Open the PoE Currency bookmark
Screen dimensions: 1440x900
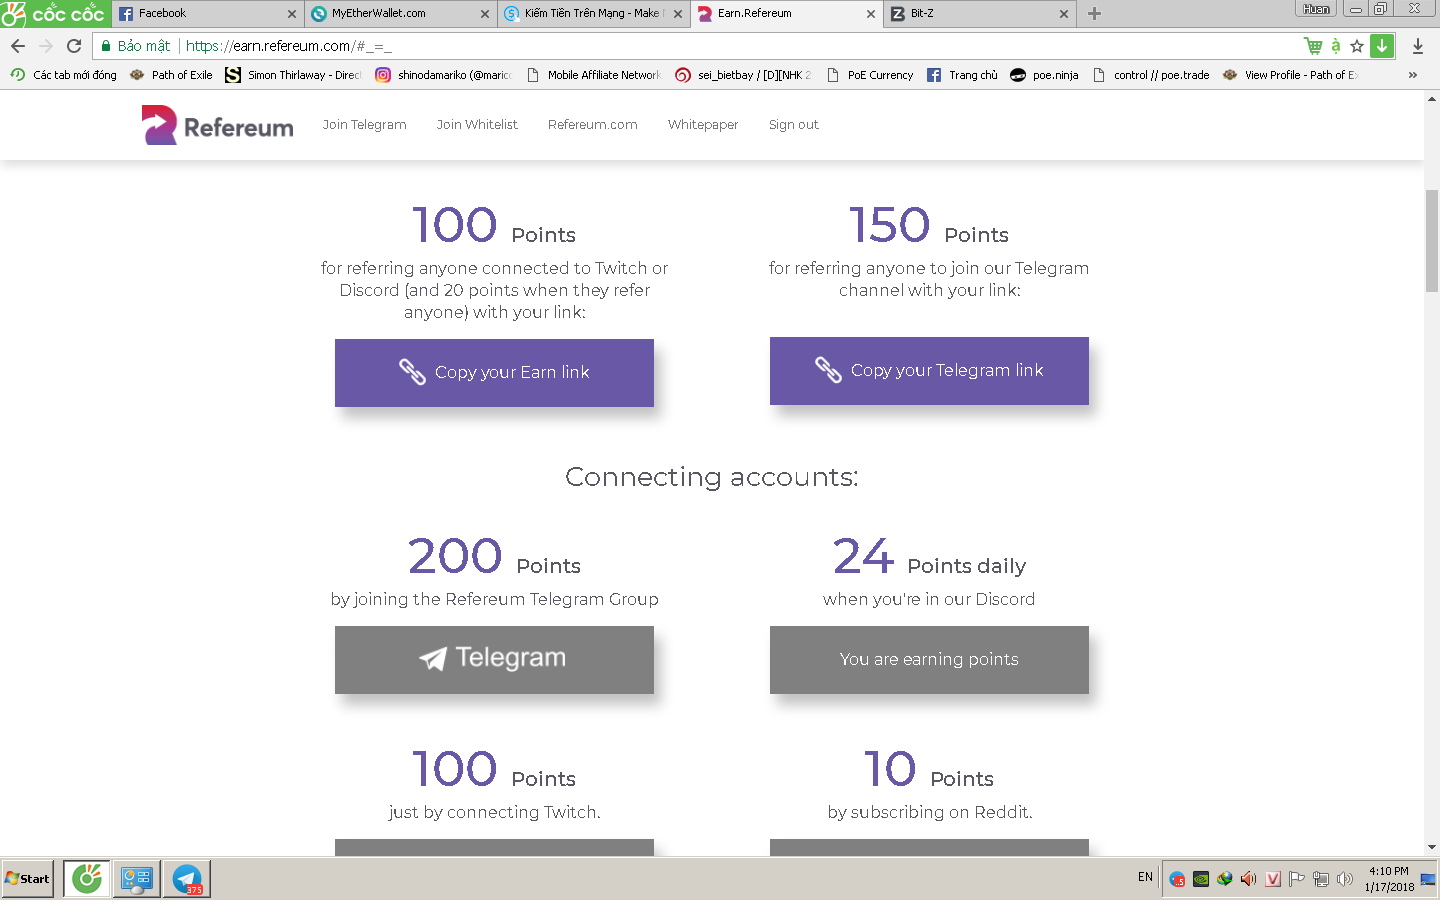pyautogui.click(x=870, y=75)
